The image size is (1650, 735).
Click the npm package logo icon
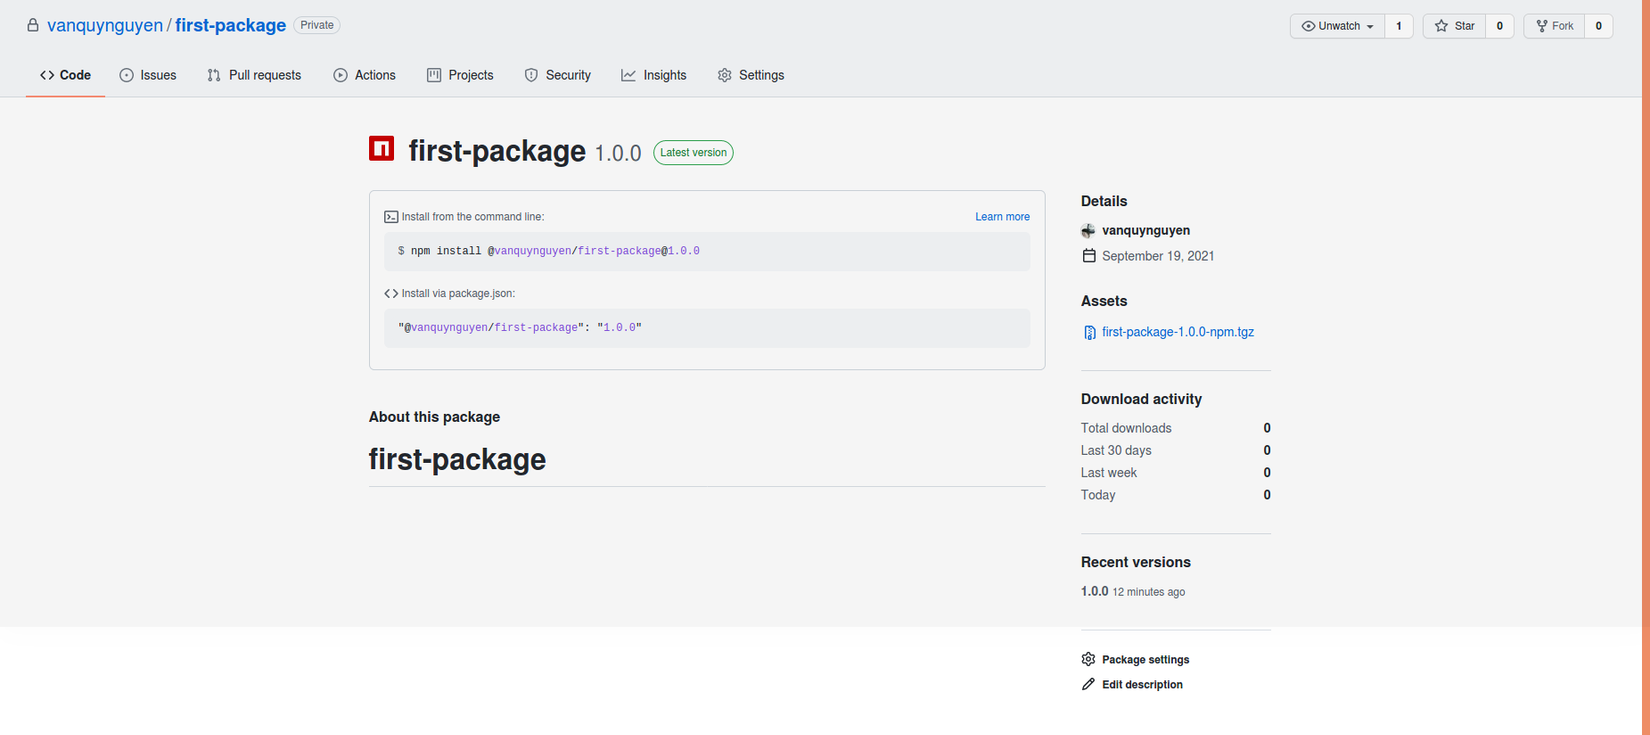click(381, 149)
